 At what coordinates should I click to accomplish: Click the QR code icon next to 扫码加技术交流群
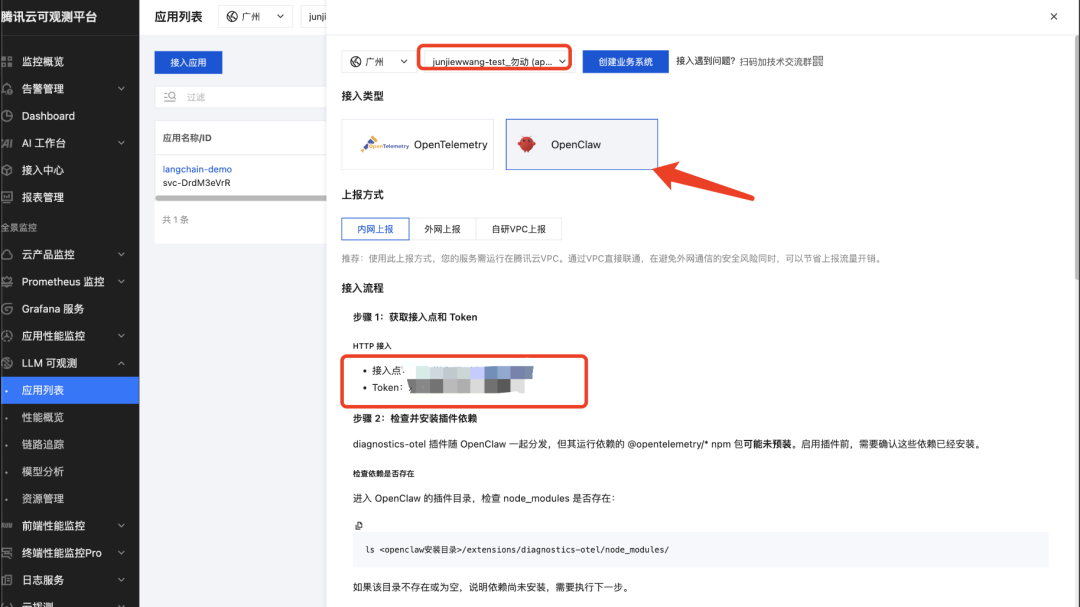(818, 61)
